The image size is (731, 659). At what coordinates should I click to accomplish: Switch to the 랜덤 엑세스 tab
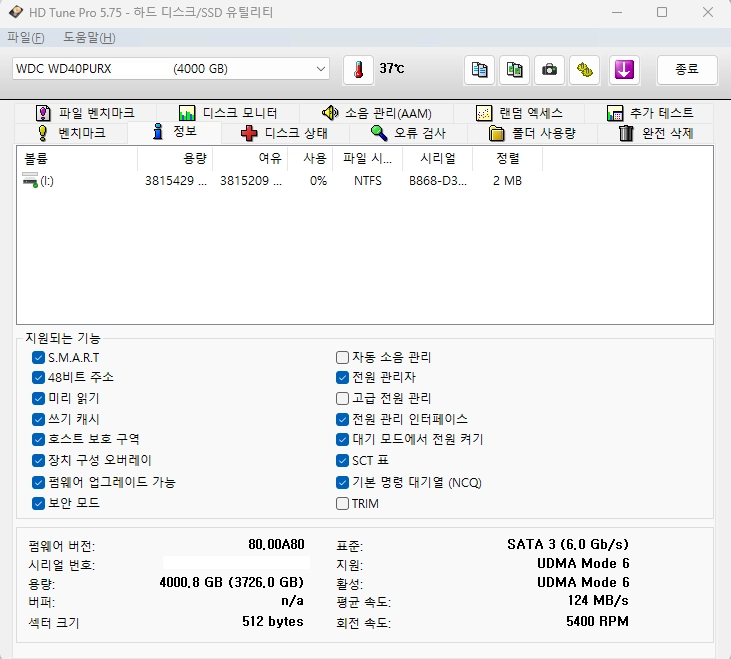[519, 113]
